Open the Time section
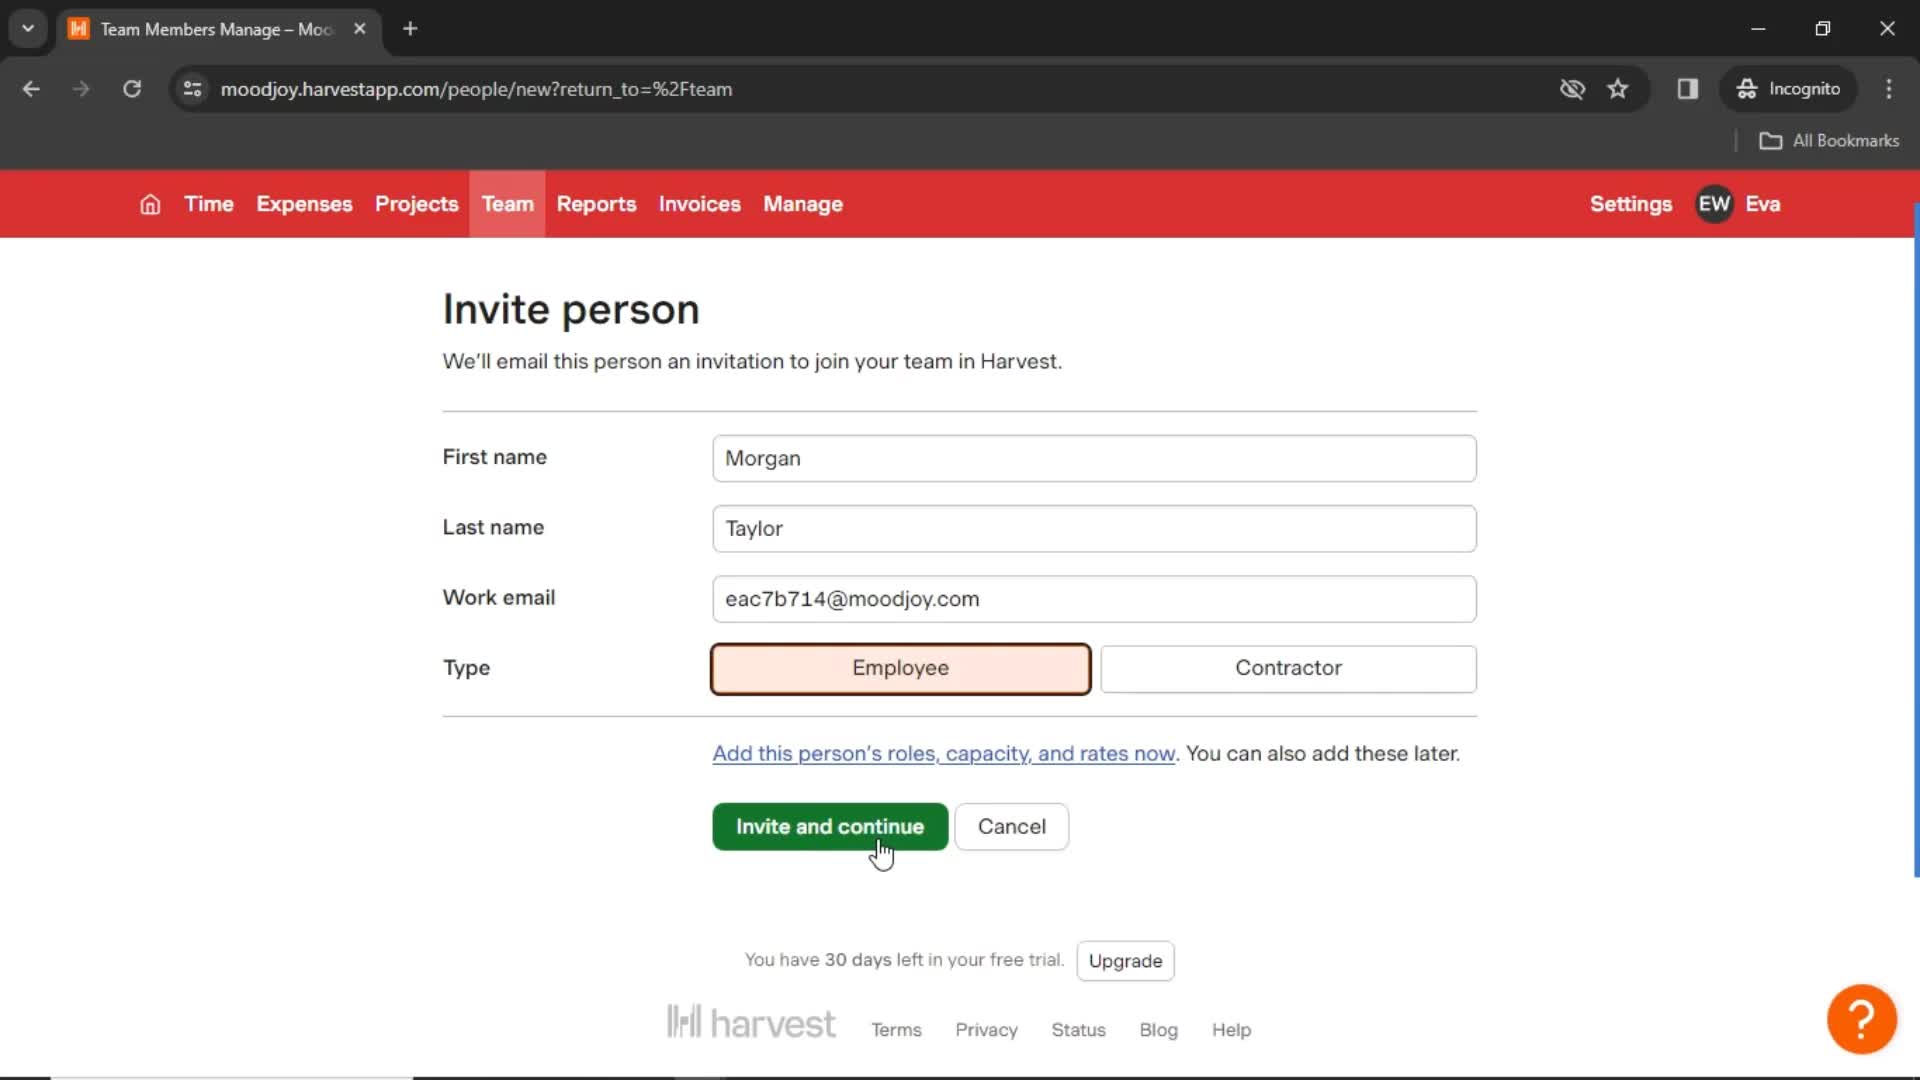 click(210, 204)
